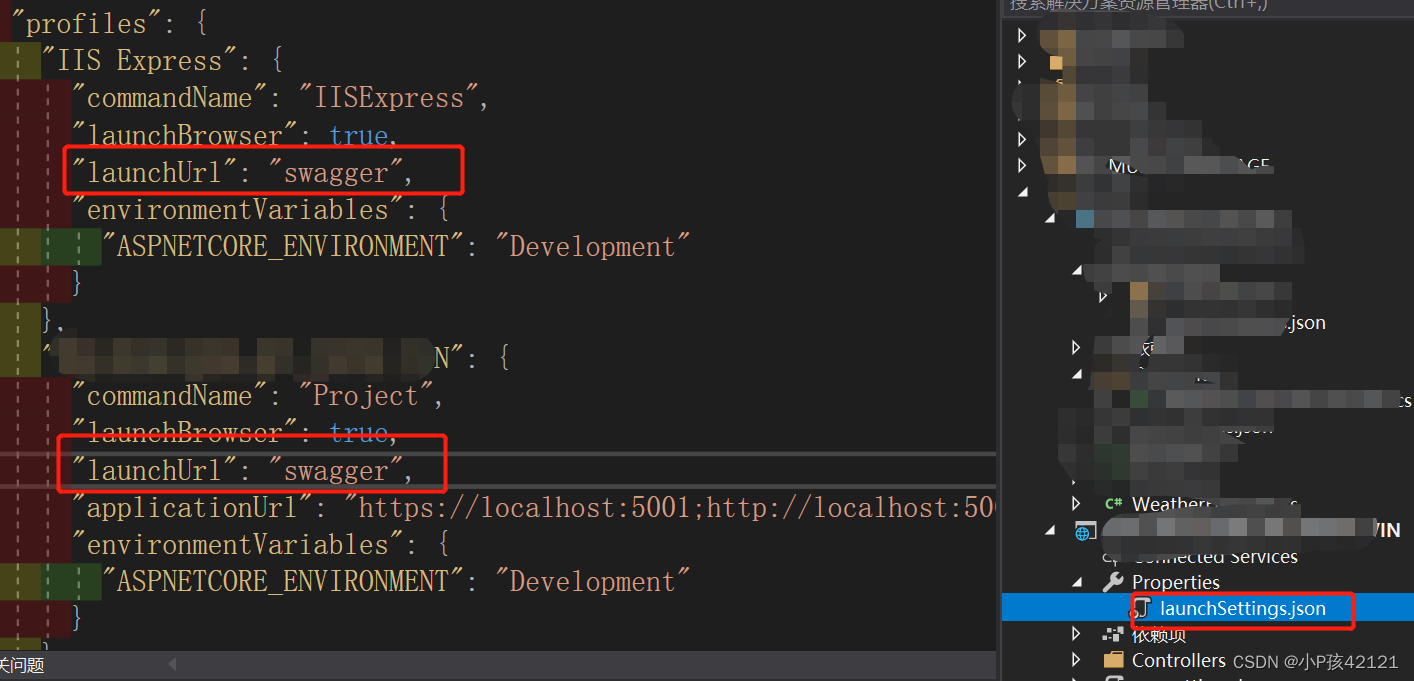Collapse the expanded web project node
The image size is (1414, 681).
[x=1049, y=530]
